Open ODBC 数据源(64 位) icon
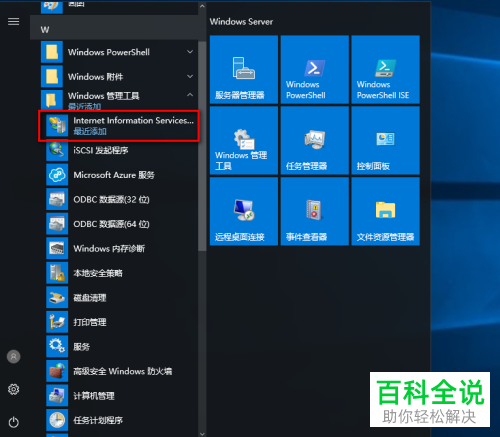 point(57,224)
